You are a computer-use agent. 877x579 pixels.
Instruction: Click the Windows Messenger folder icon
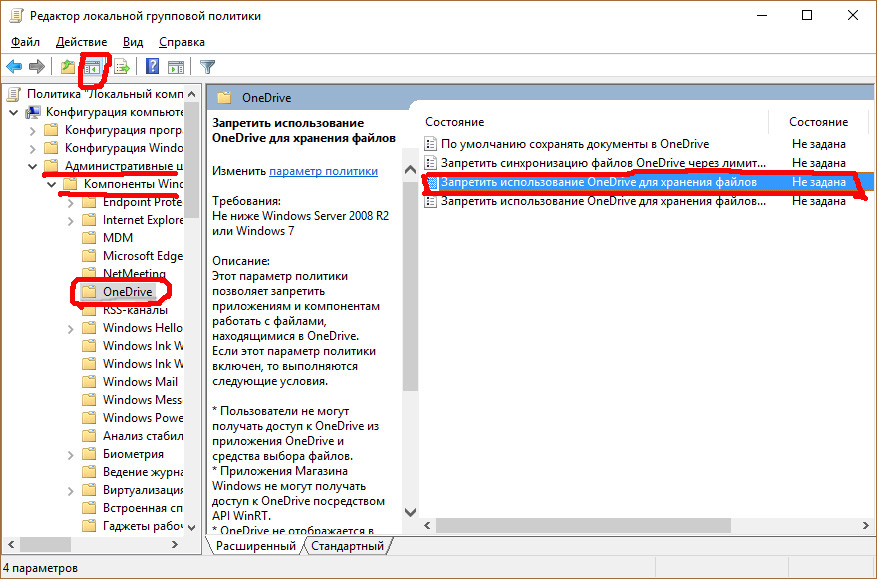point(89,399)
